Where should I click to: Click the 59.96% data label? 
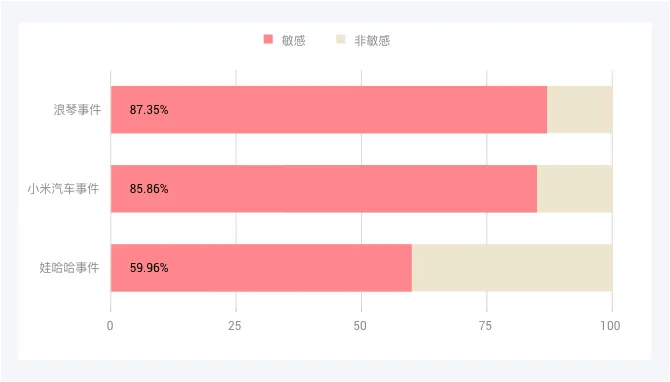point(149,268)
